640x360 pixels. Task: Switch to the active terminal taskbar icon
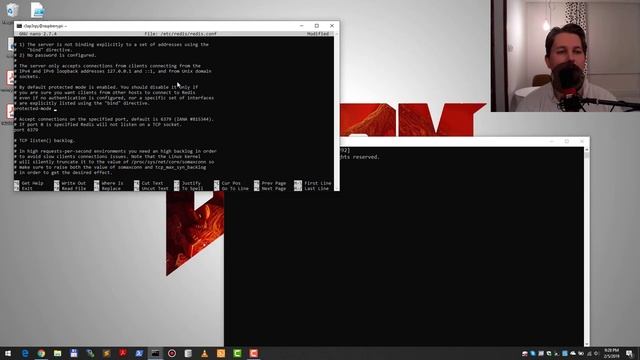[156, 353]
